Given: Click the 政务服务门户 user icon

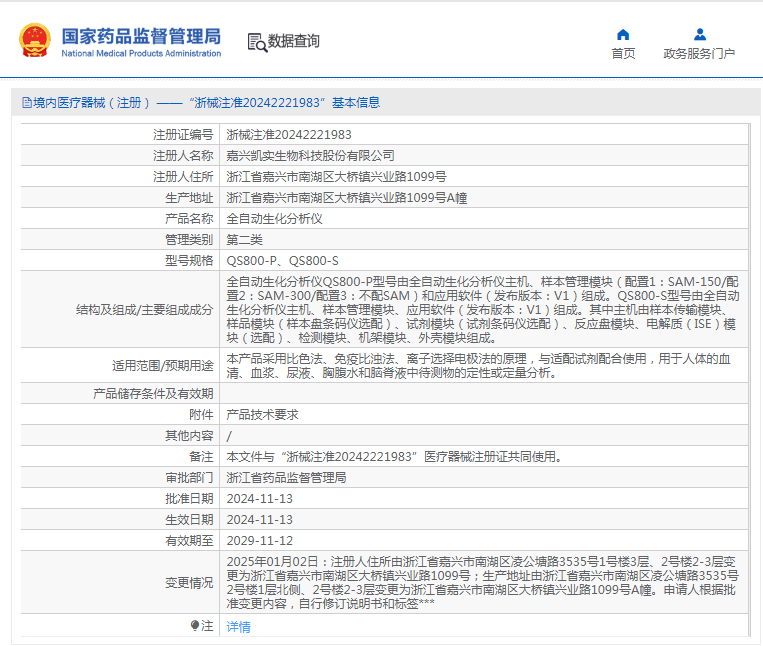Looking at the screenshot, I should coord(700,35).
